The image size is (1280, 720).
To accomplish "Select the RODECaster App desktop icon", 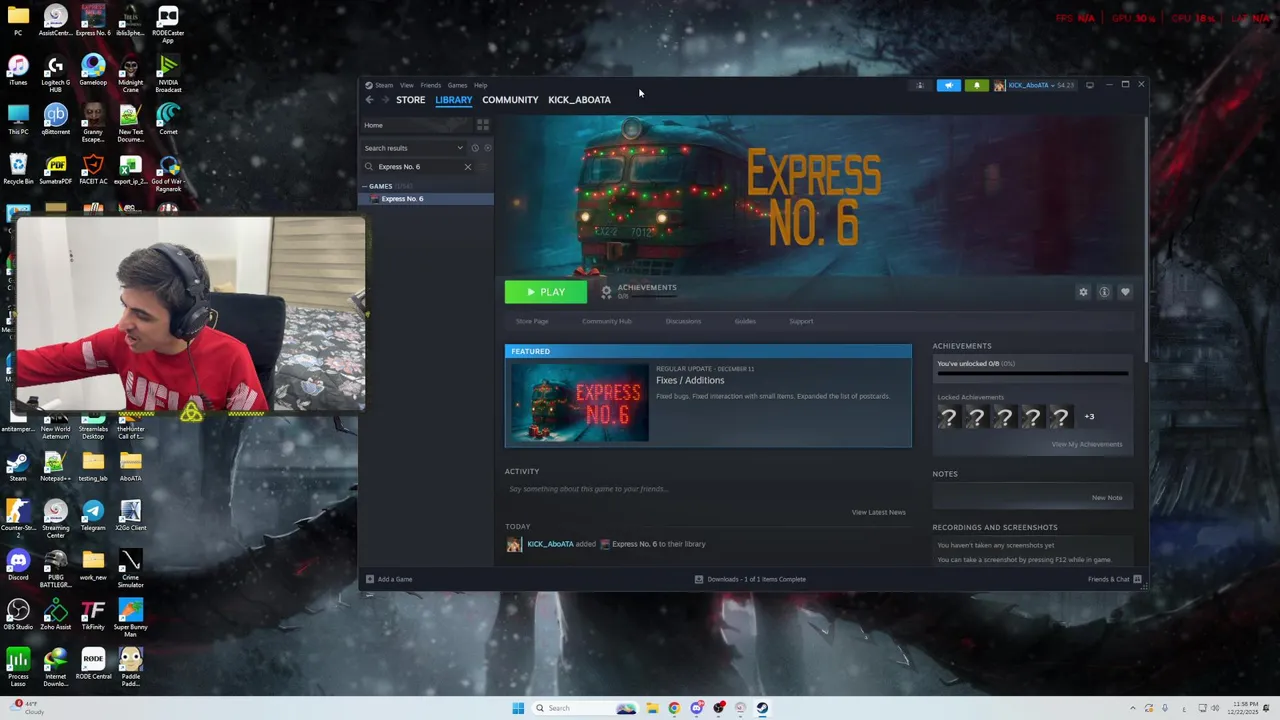I will (x=168, y=25).
